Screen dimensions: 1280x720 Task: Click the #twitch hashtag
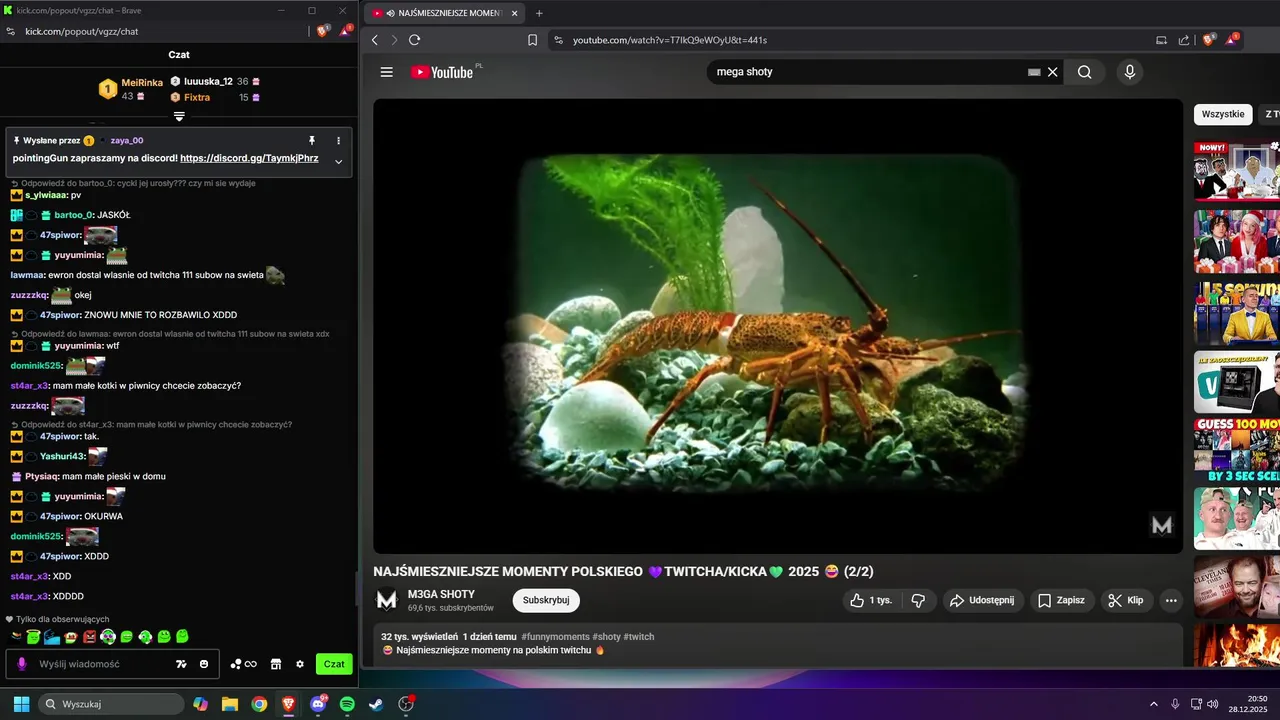639,637
